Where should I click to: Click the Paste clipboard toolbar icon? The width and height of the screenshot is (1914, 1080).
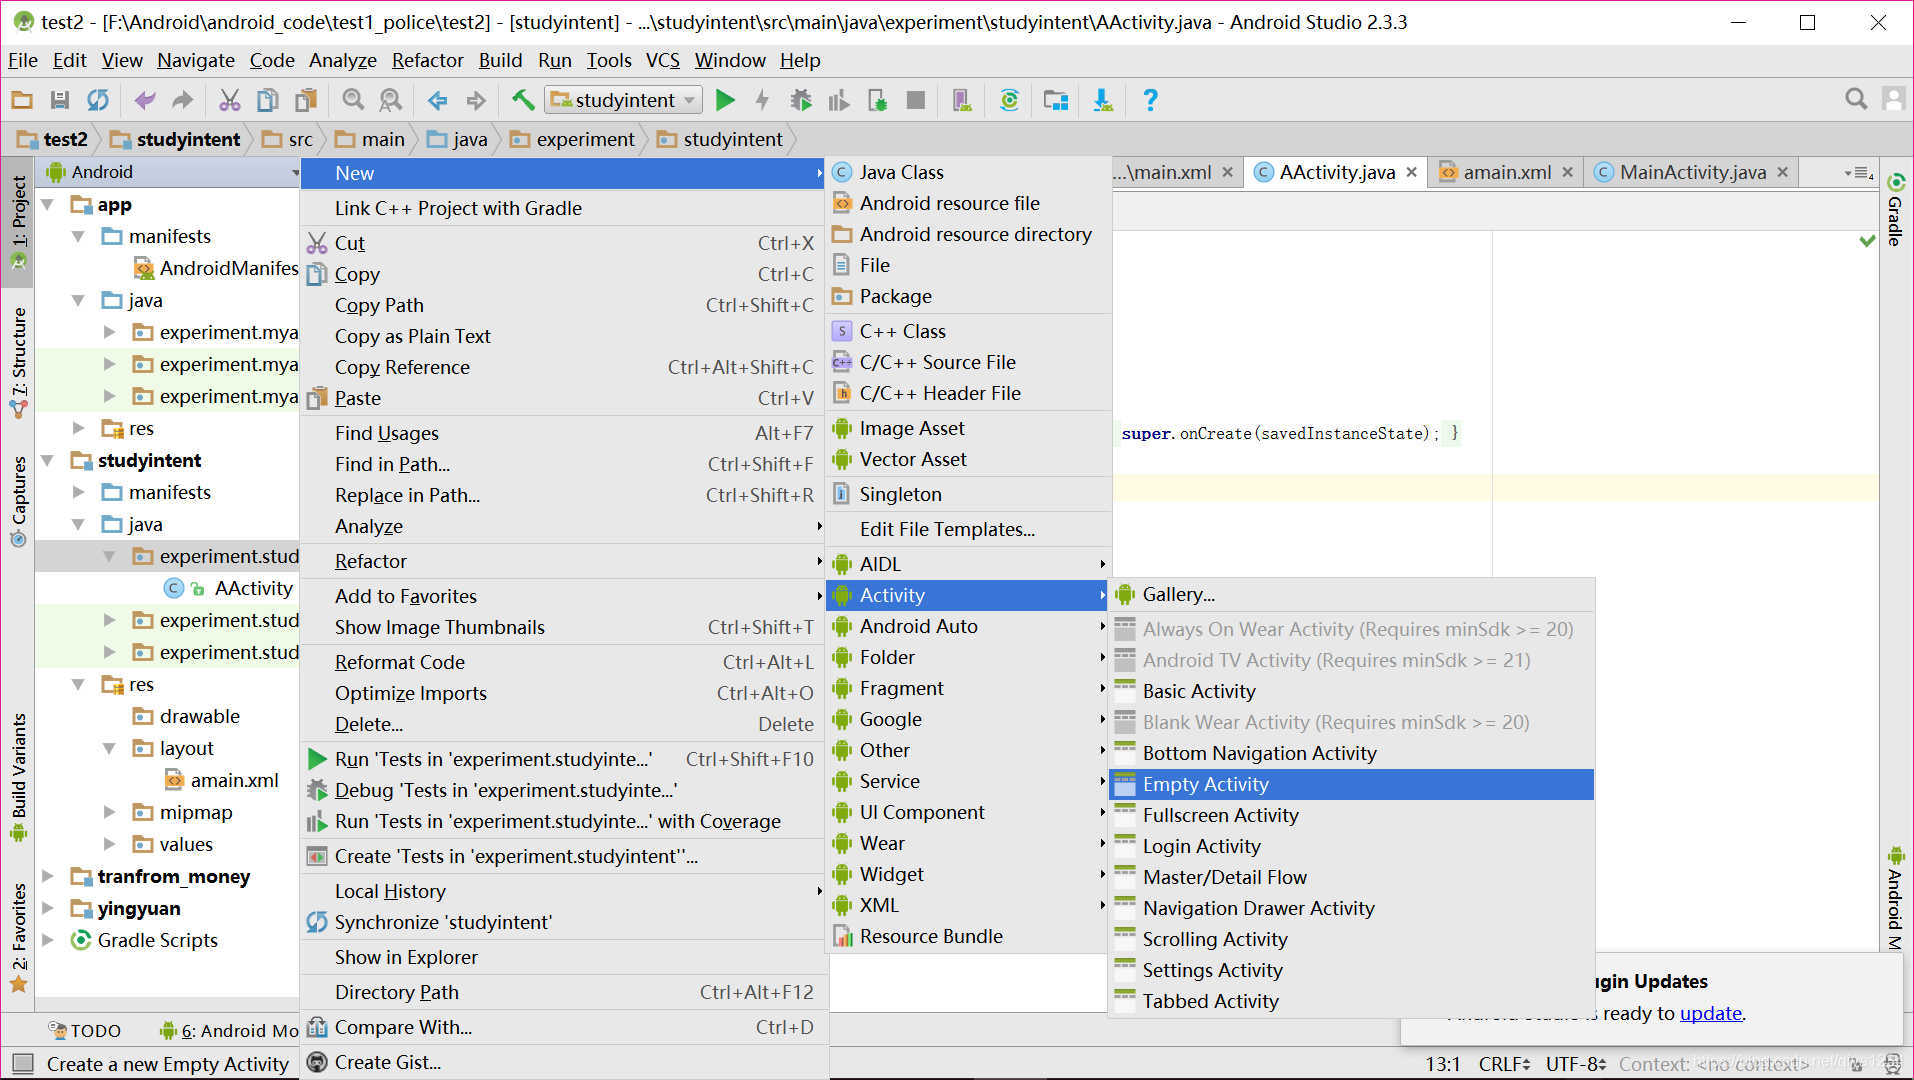click(x=306, y=100)
